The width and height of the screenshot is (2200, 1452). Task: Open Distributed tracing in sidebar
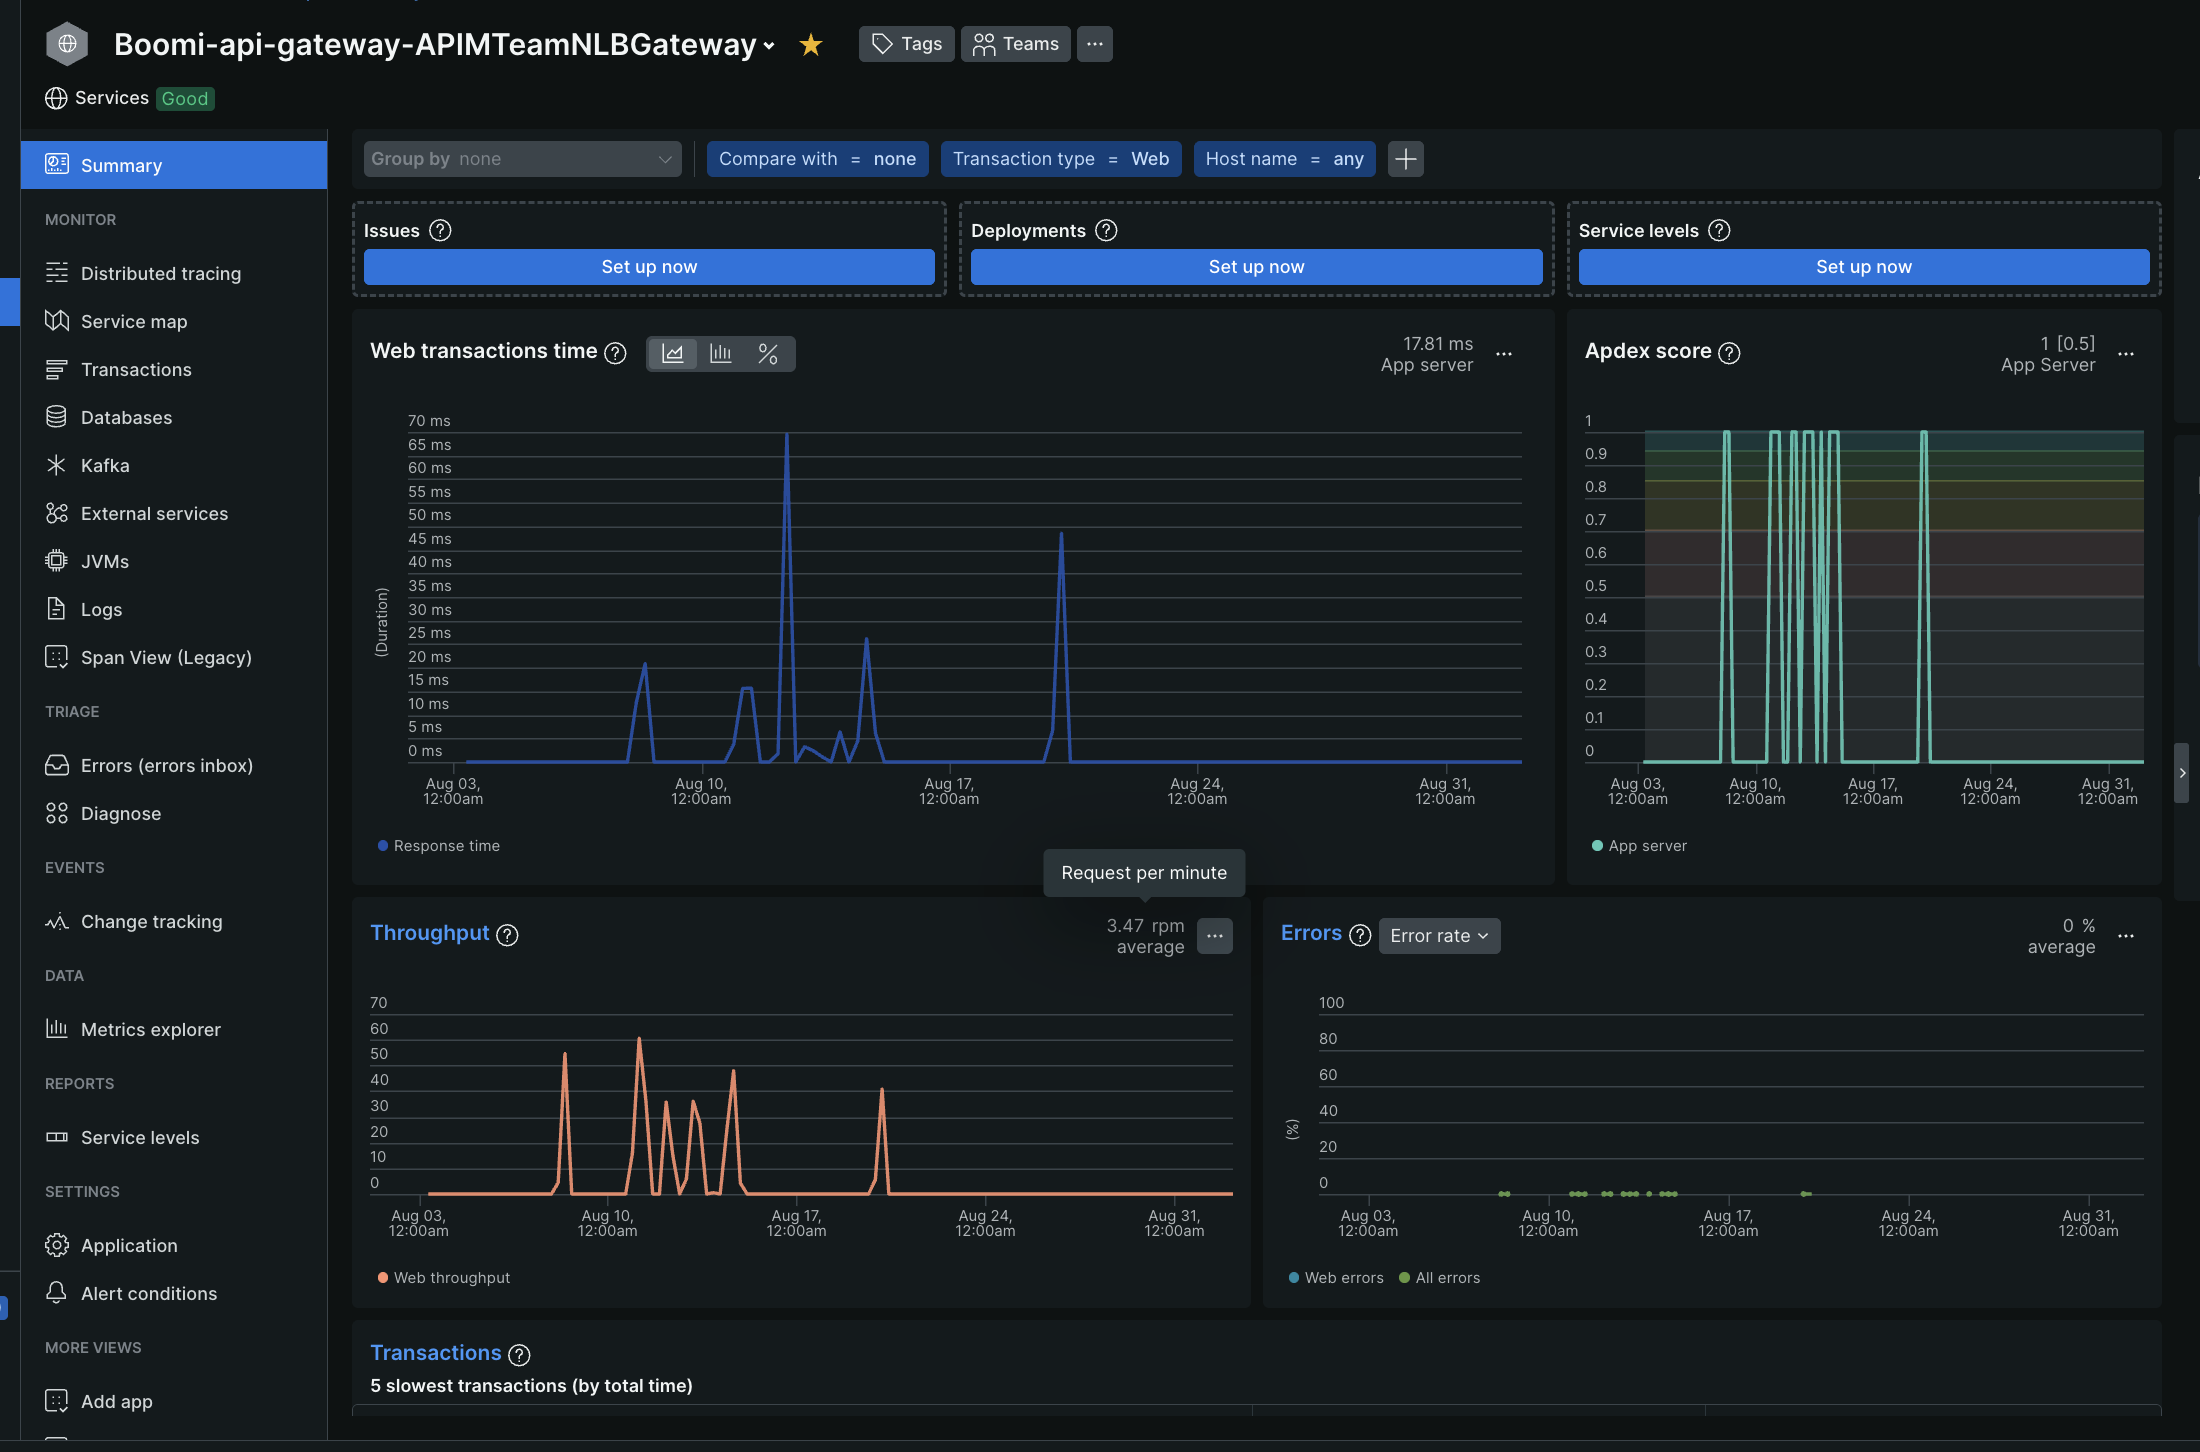click(160, 273)
